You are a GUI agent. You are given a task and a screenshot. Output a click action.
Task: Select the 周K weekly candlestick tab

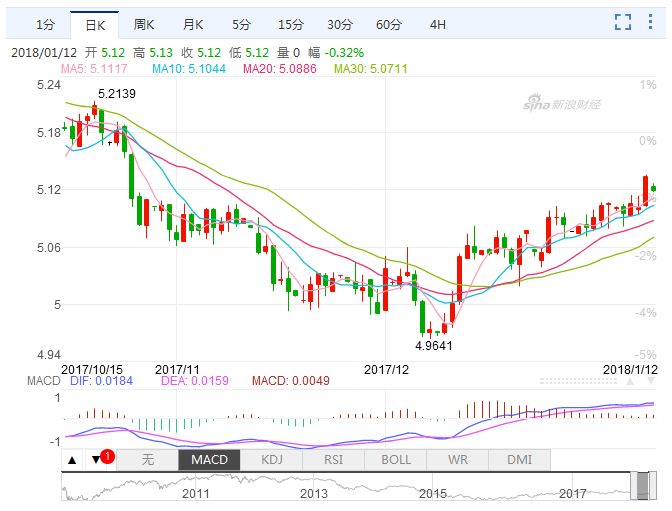[x=144, y=24]
